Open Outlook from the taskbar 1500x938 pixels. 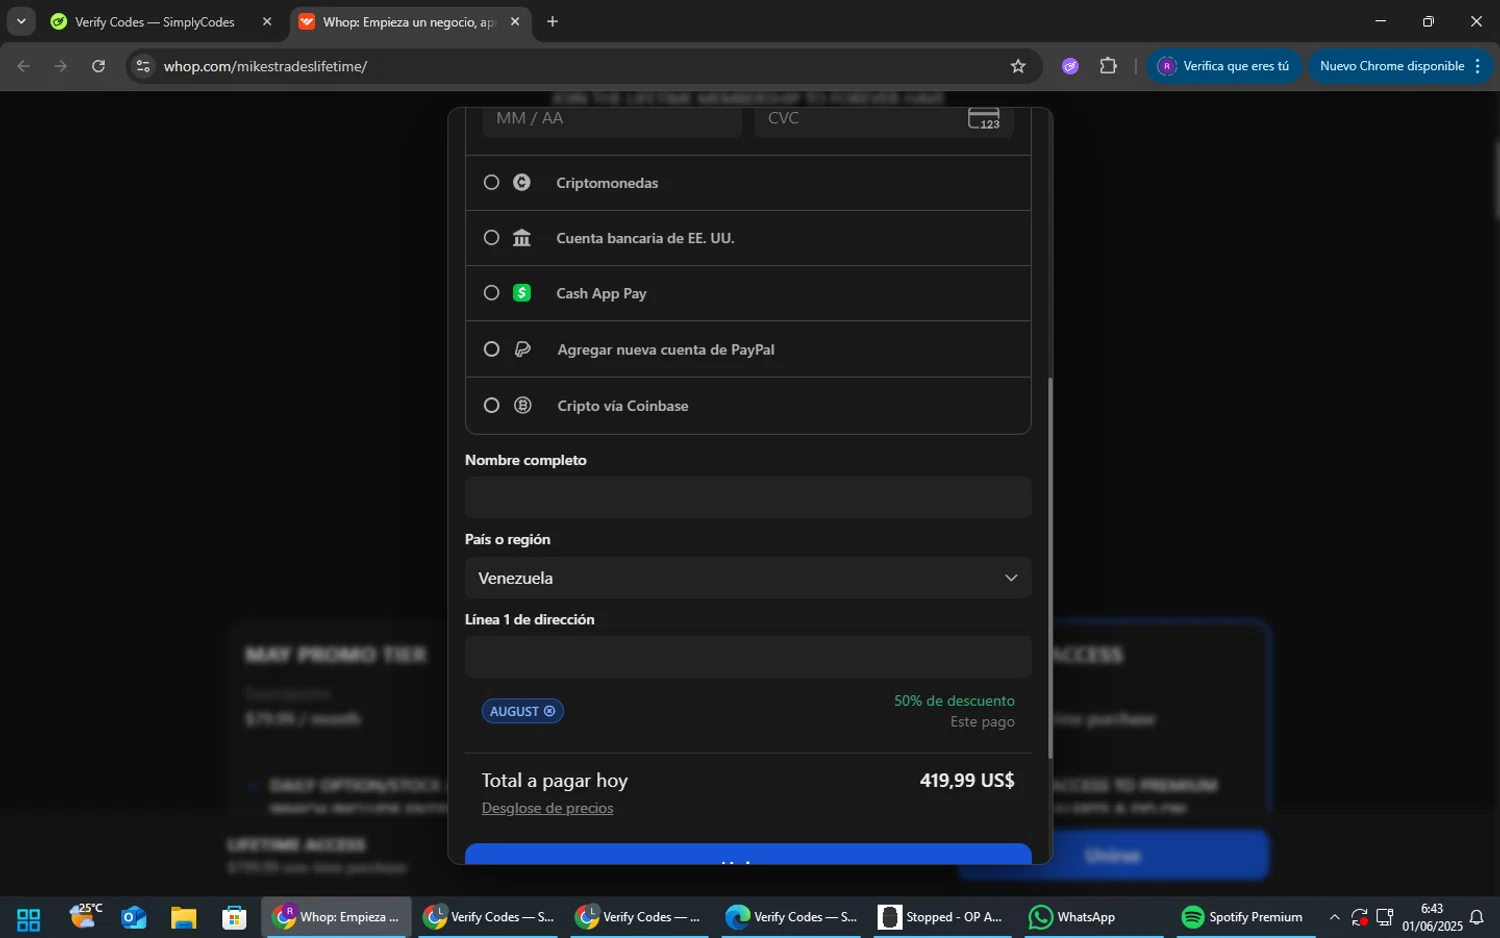pyautogui.click(x=134, y=918)
